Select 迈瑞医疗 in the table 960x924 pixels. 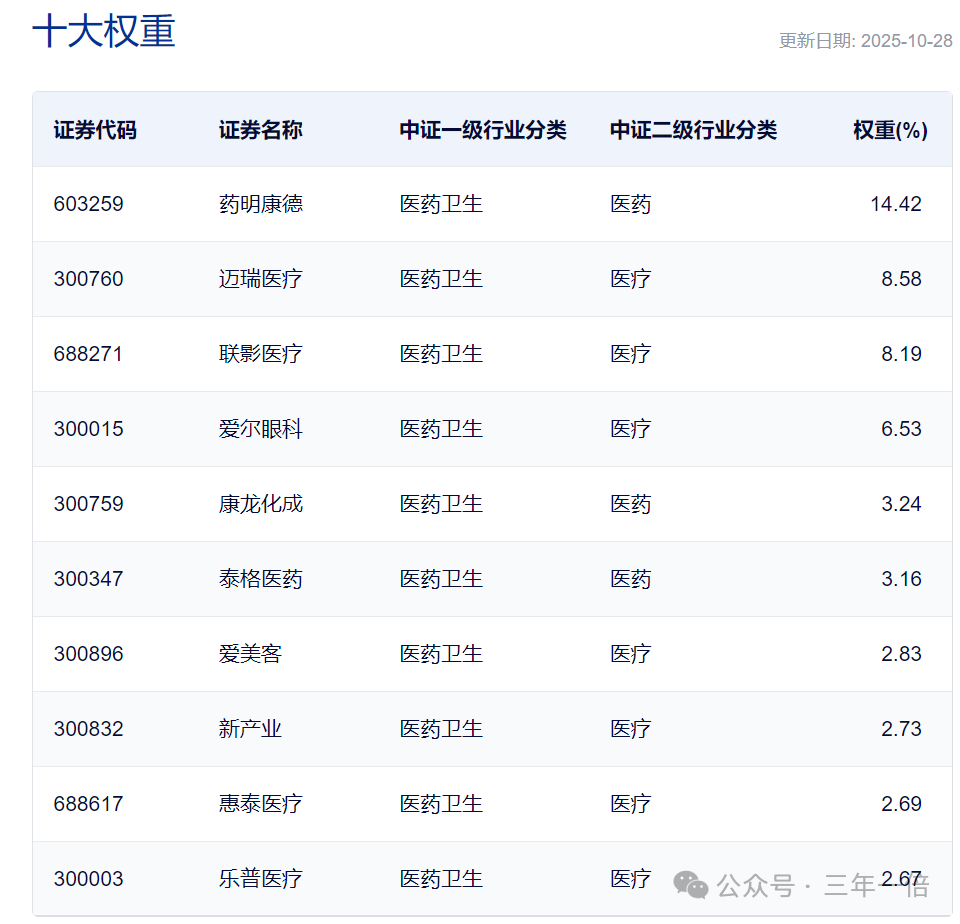click(250, 278)
